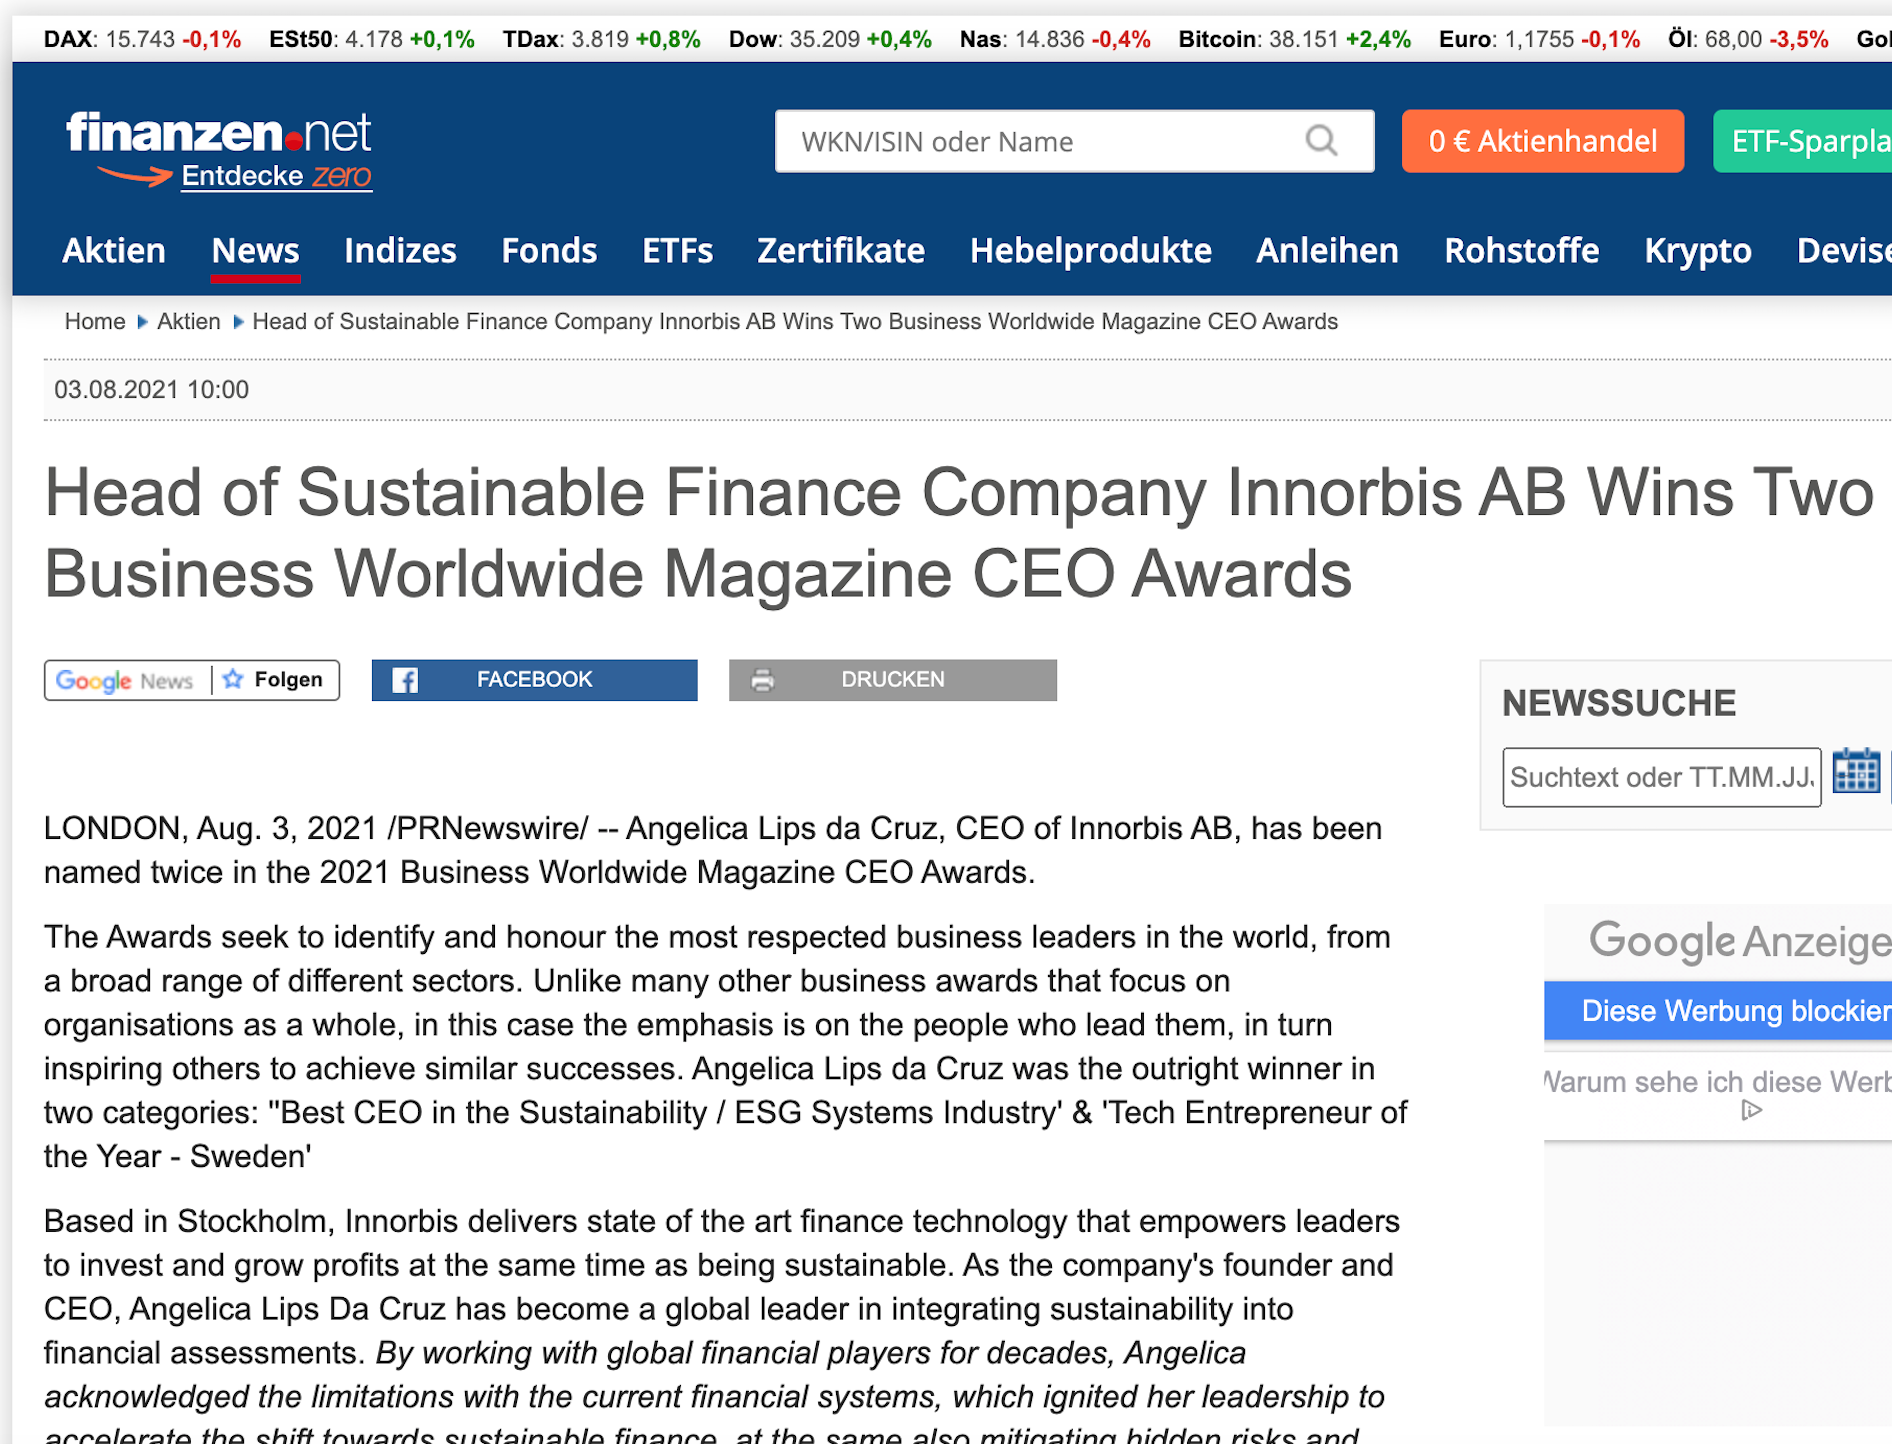1892x1444 pixels.
Task: Select Rohstoffe in the top navigation
Action: point(1521,251)
